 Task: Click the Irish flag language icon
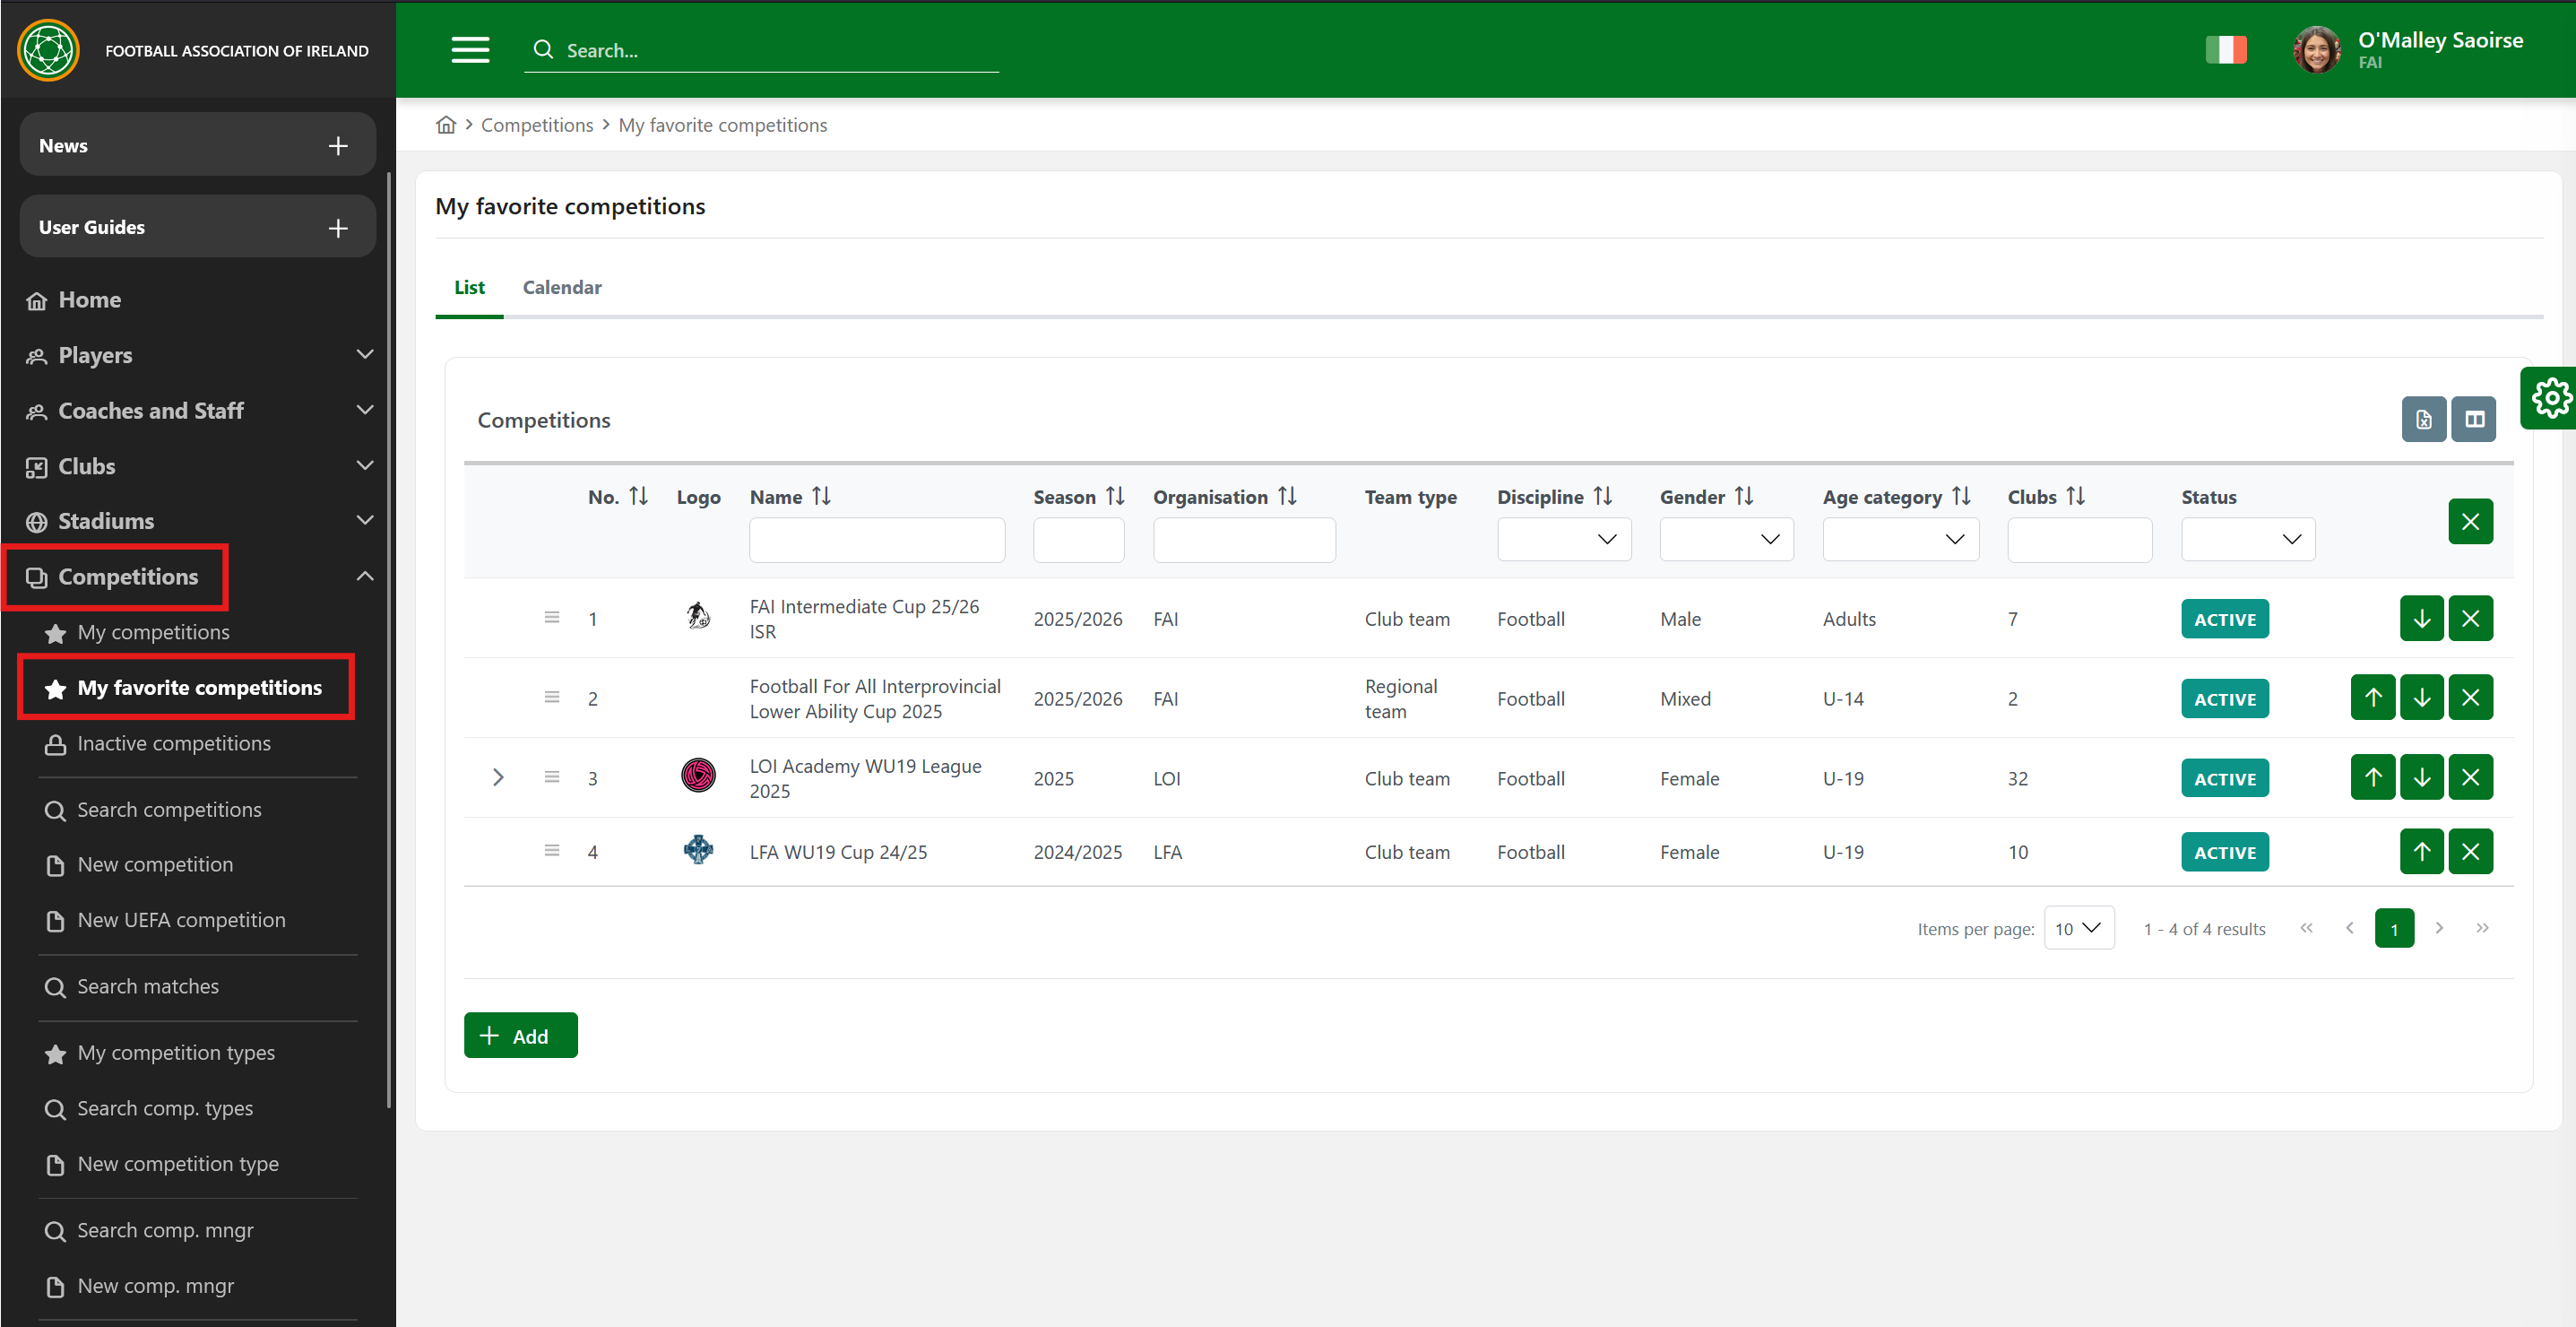coord(2225,50)
